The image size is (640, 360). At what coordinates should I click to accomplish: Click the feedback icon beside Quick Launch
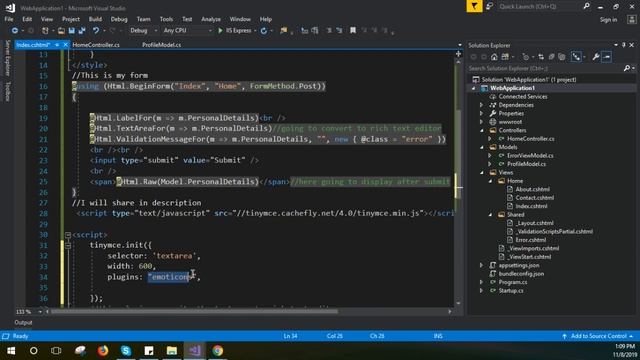pos(489,6)
